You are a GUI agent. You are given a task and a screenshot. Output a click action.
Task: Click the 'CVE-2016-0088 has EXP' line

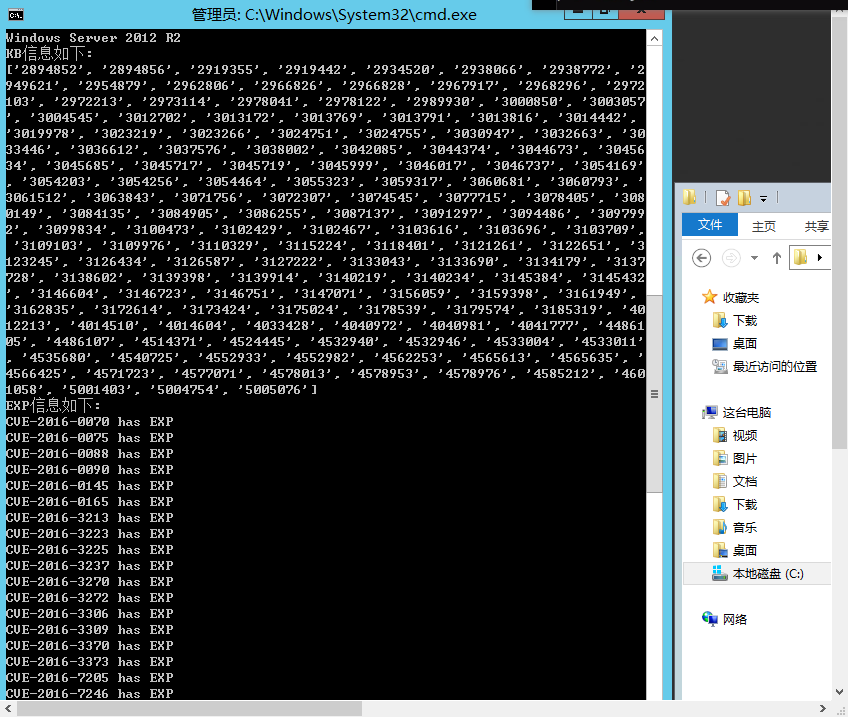(x=89, y=454)
